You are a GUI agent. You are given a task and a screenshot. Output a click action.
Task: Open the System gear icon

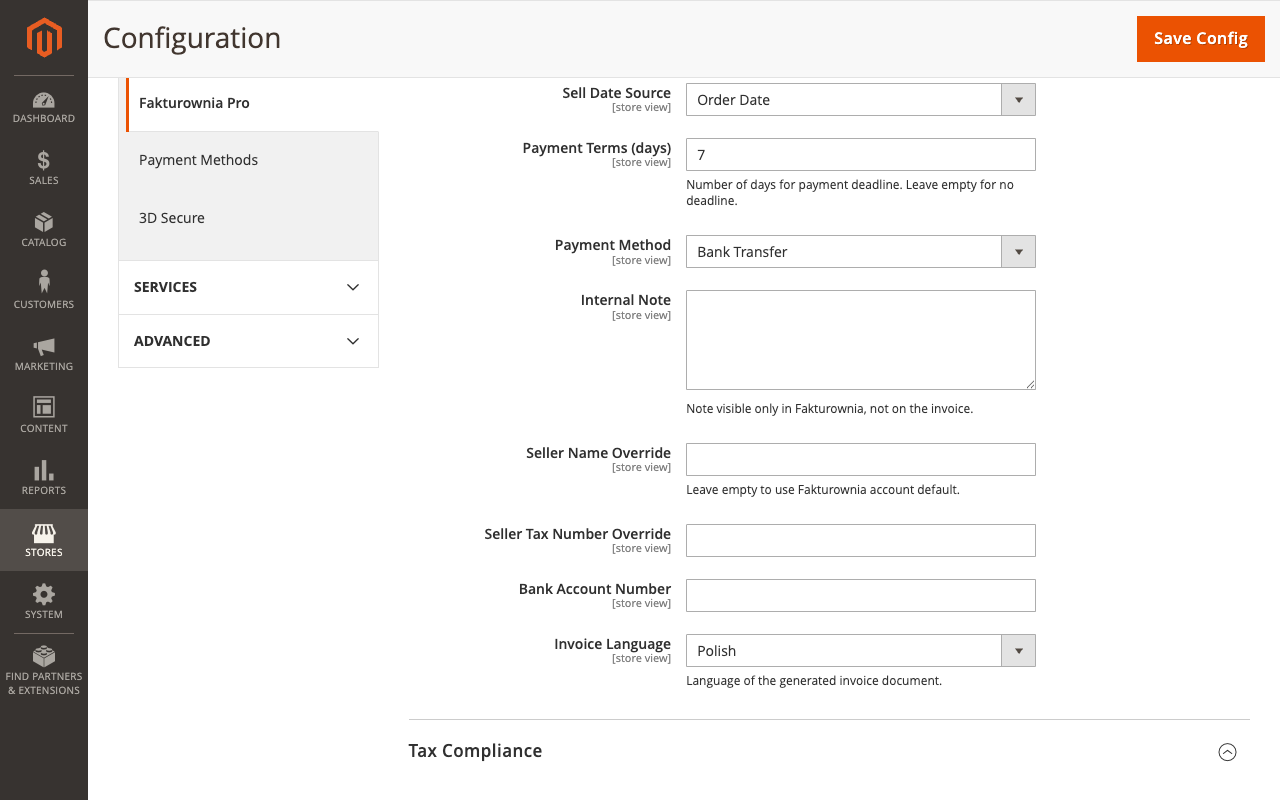pyautogui.click(x=43, y=603)
